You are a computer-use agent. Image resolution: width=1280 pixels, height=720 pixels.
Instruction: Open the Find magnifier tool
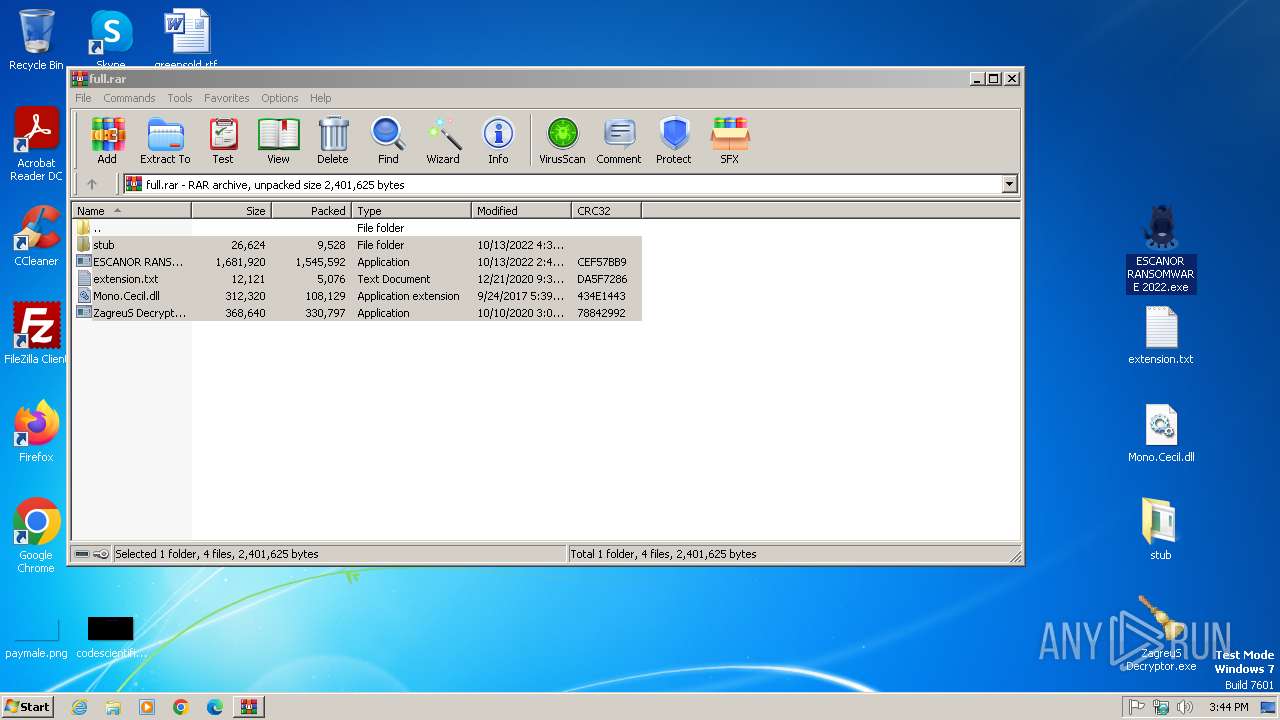click(388, 140)
